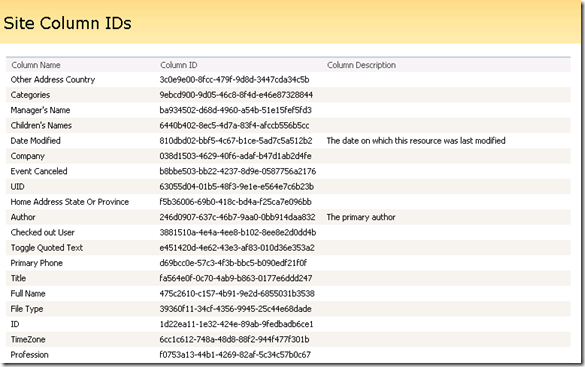Click the GUID starting with 39360f11
This screenshot has height=367, width=585.
click(235, 309)
